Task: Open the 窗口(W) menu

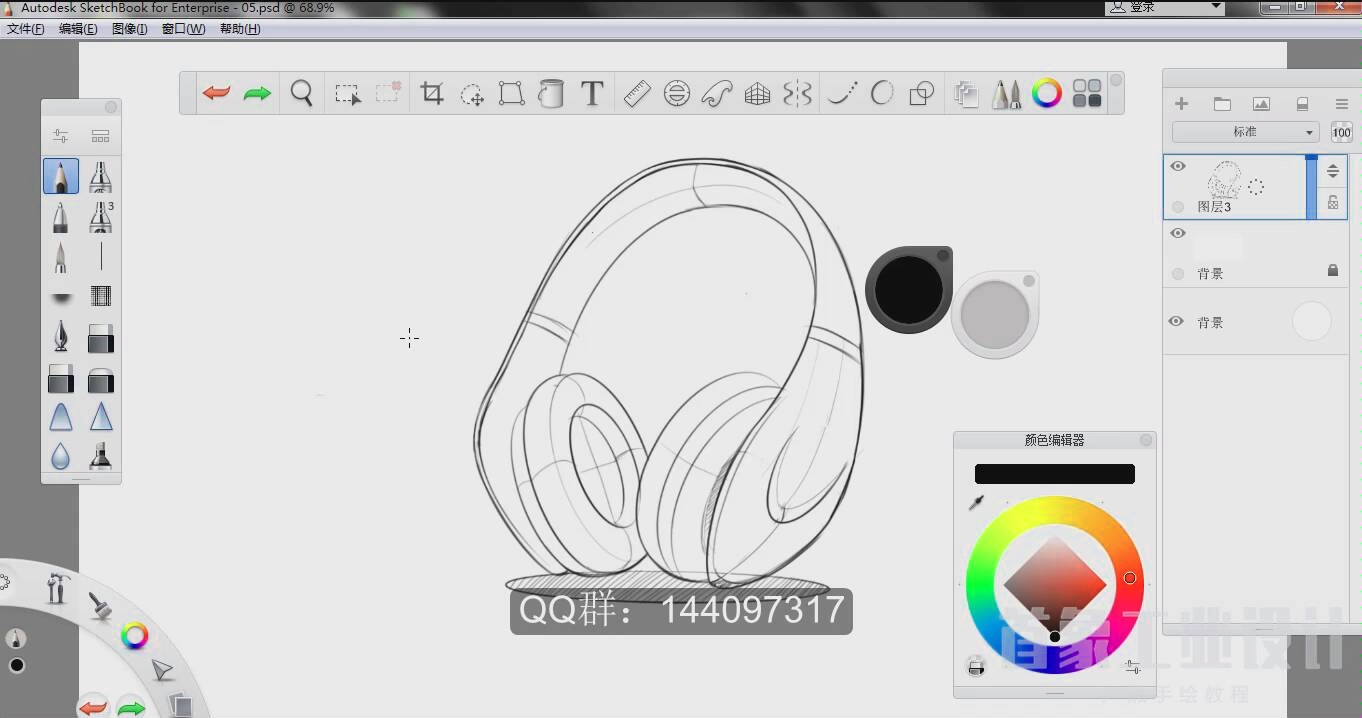Action: click(x=183, y=29)
